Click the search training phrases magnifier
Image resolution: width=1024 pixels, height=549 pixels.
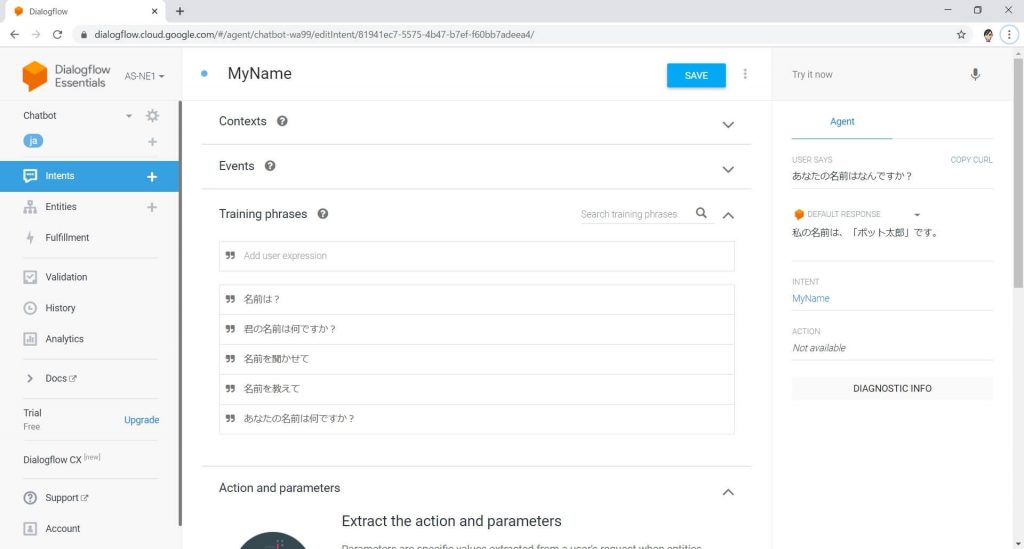click(x=701, y=213)
